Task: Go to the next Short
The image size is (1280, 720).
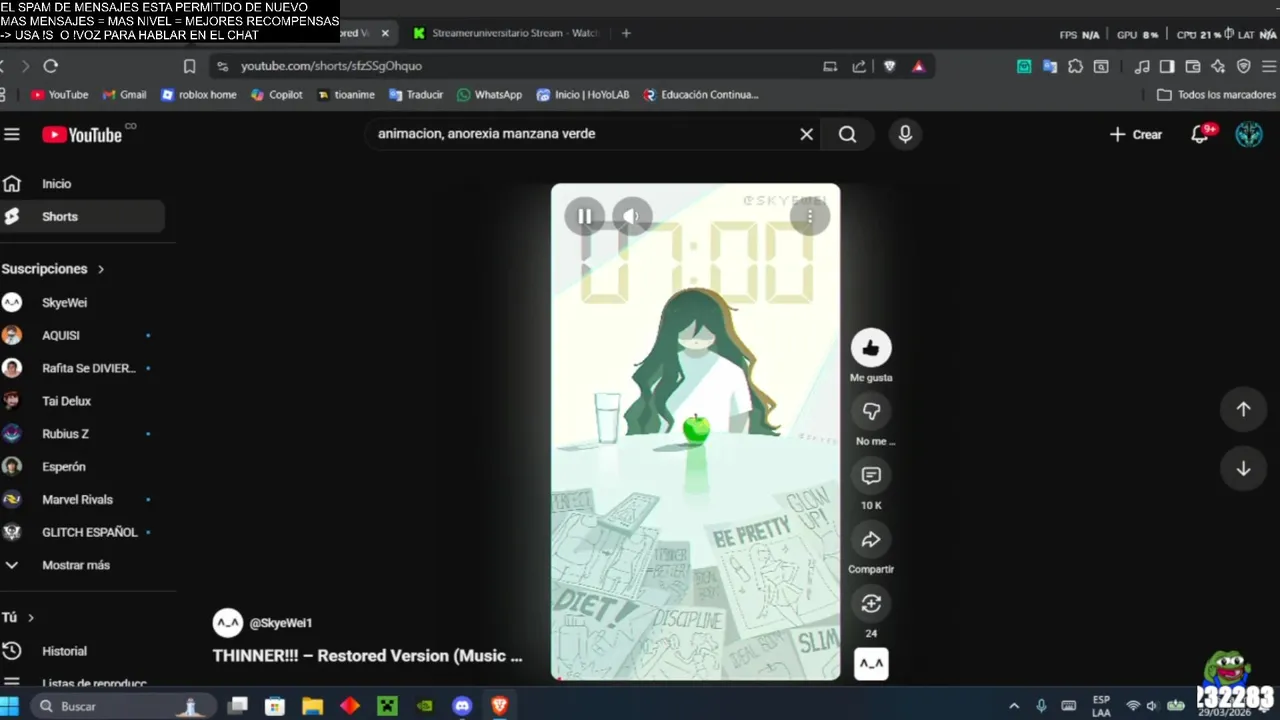Action: (x=1243, y=469)
